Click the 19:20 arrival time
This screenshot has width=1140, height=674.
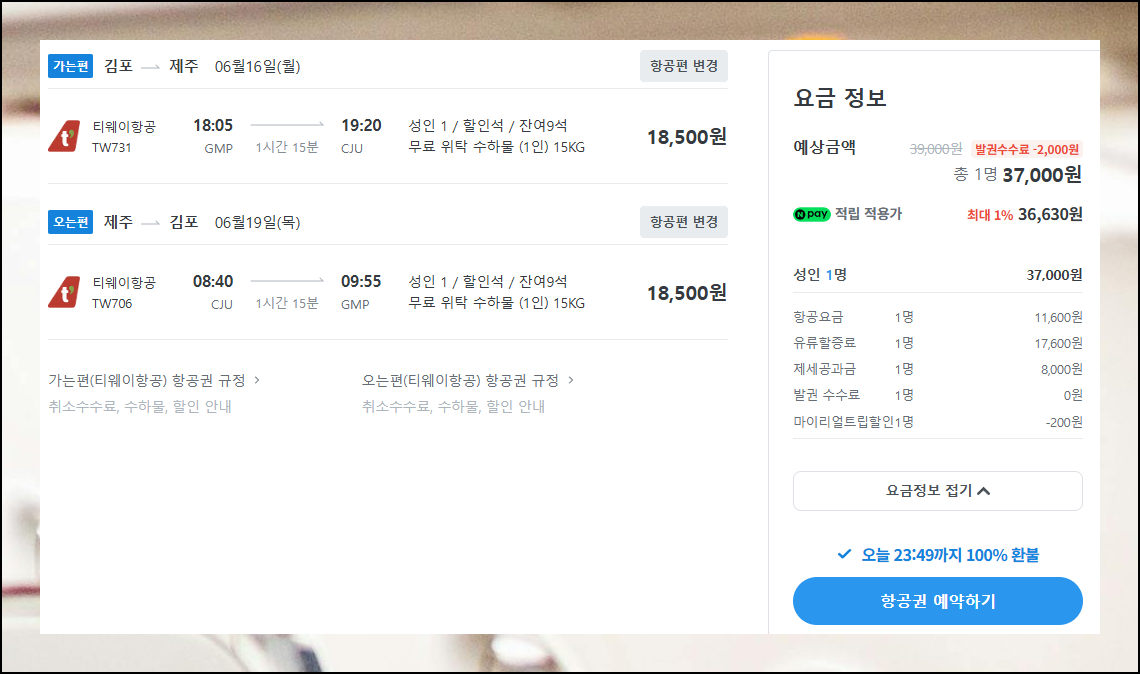[361, 126]
